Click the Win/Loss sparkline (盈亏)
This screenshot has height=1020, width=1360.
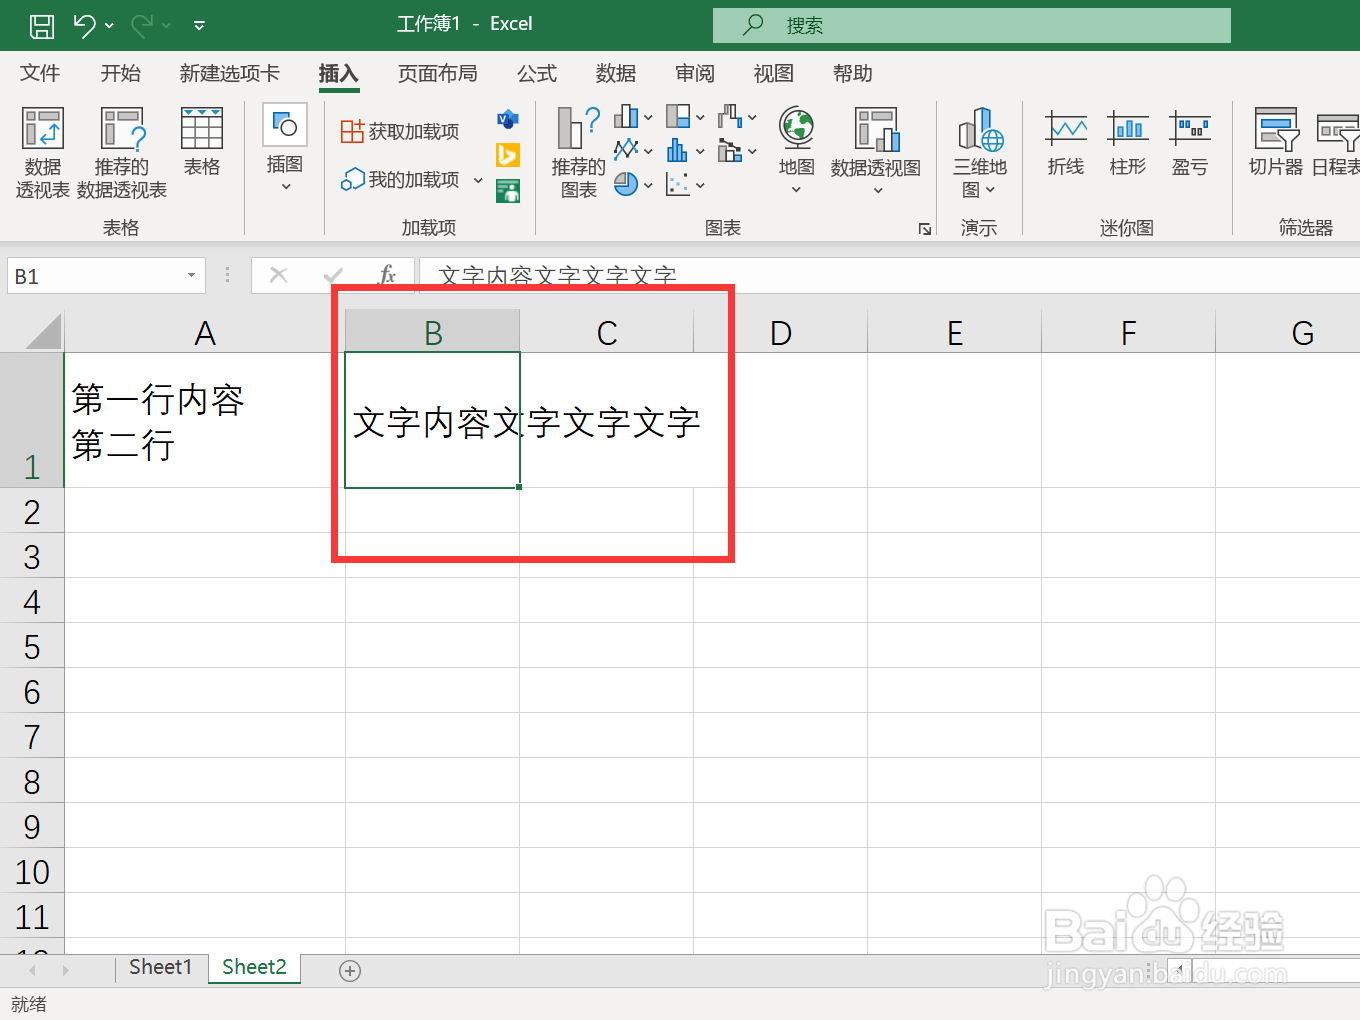[1190, 145]
